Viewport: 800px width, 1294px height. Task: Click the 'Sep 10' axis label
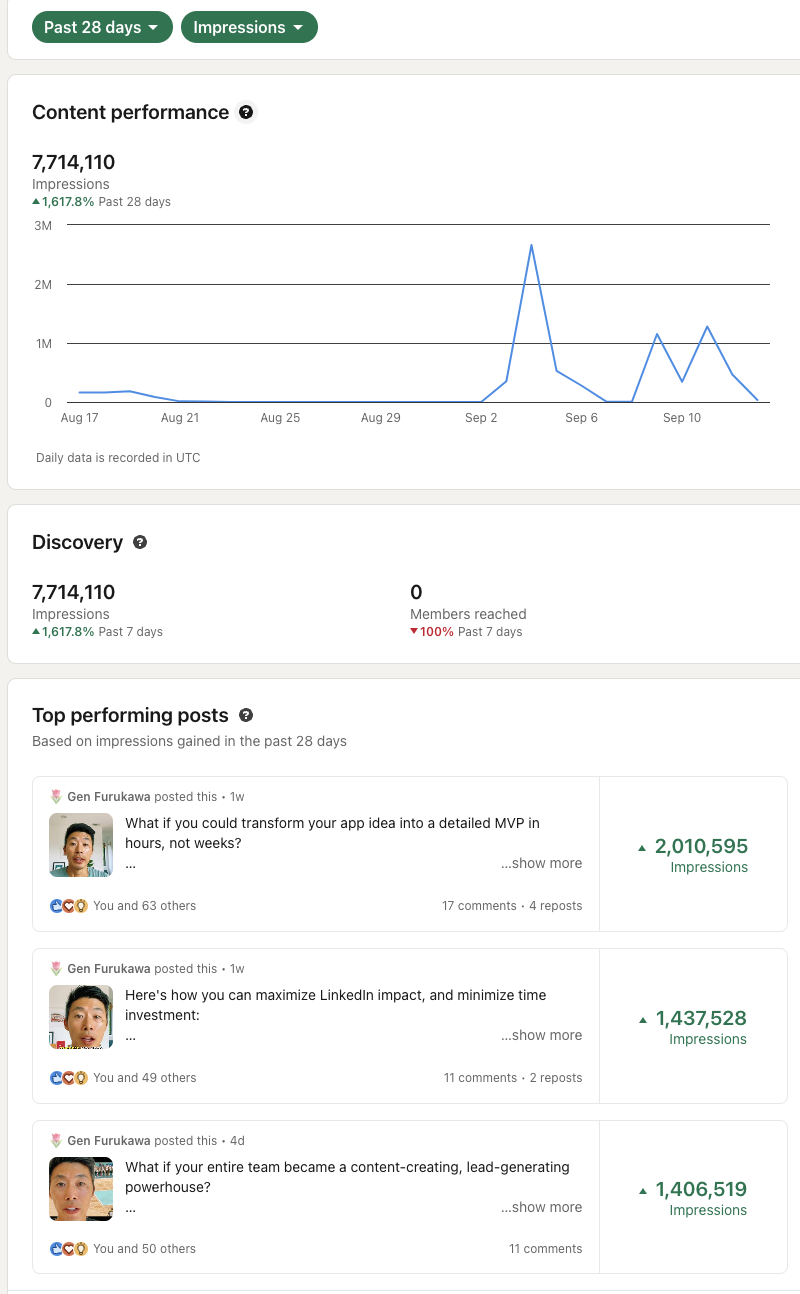pyautogui.click(x=682, y=418)
